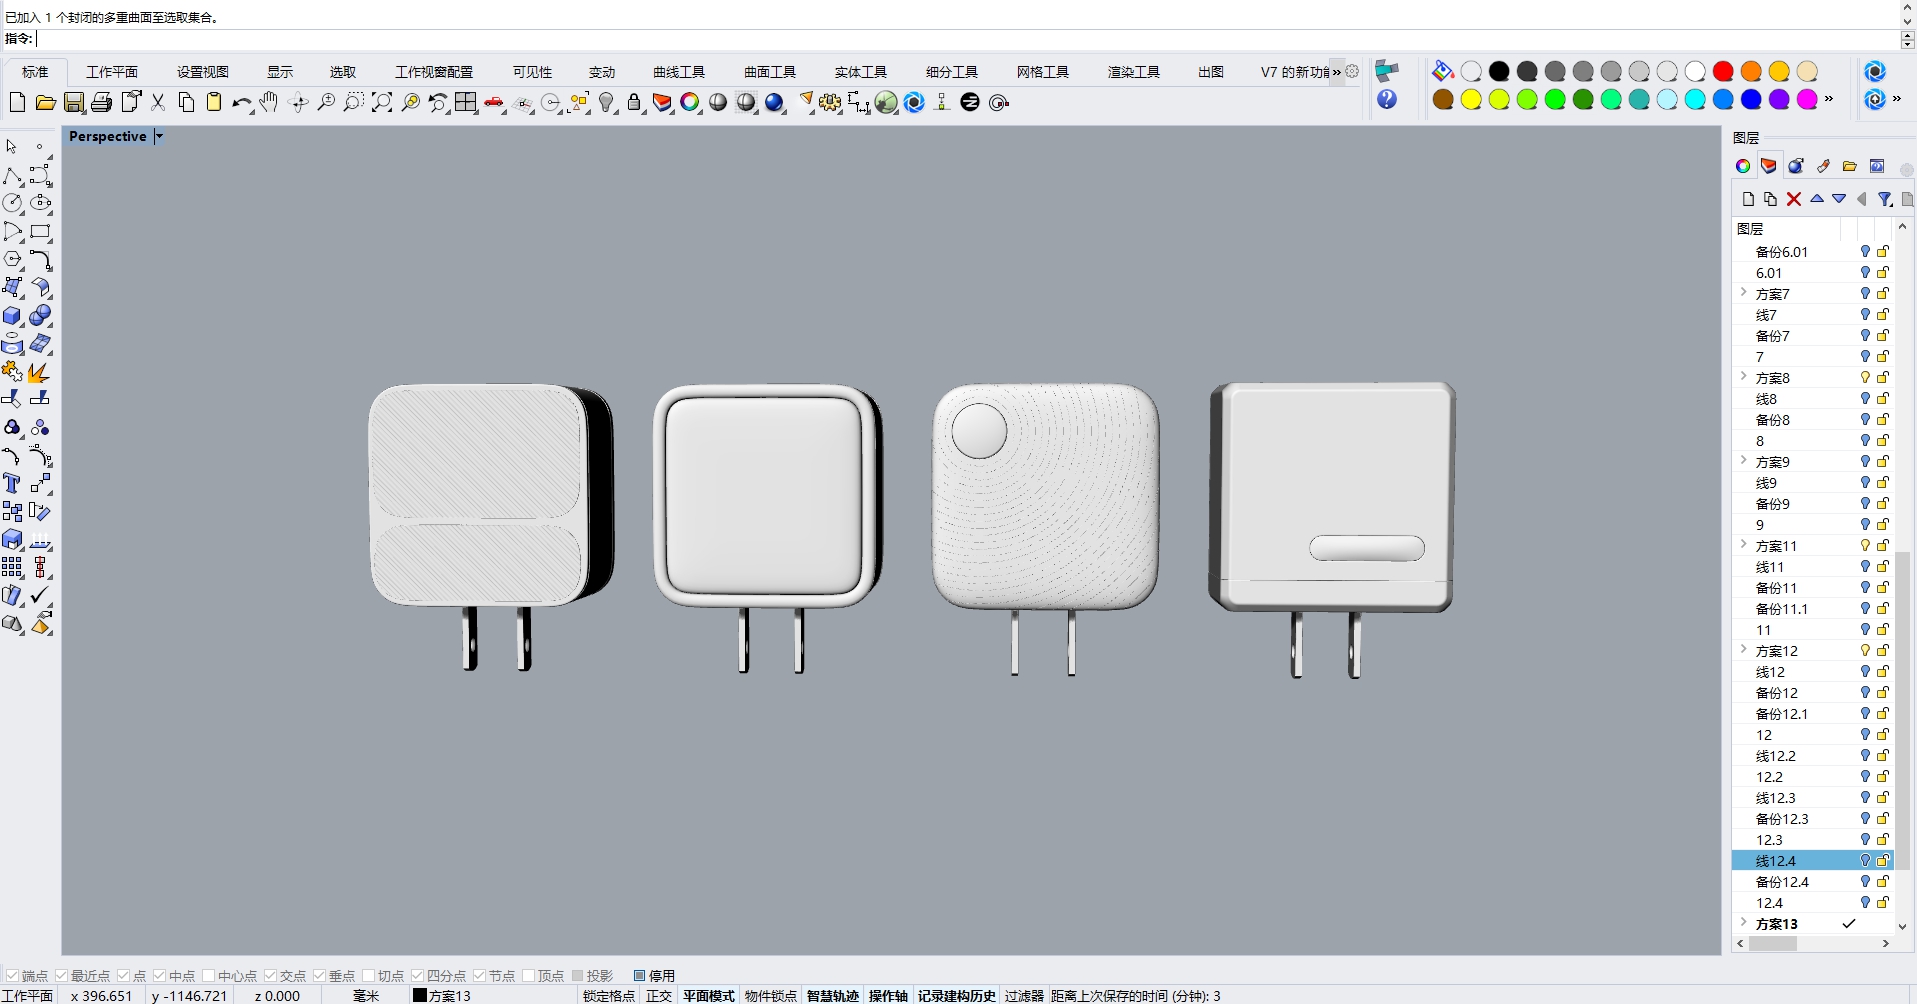Enable the 端点 osnap checkbox

tap(13, 975)
